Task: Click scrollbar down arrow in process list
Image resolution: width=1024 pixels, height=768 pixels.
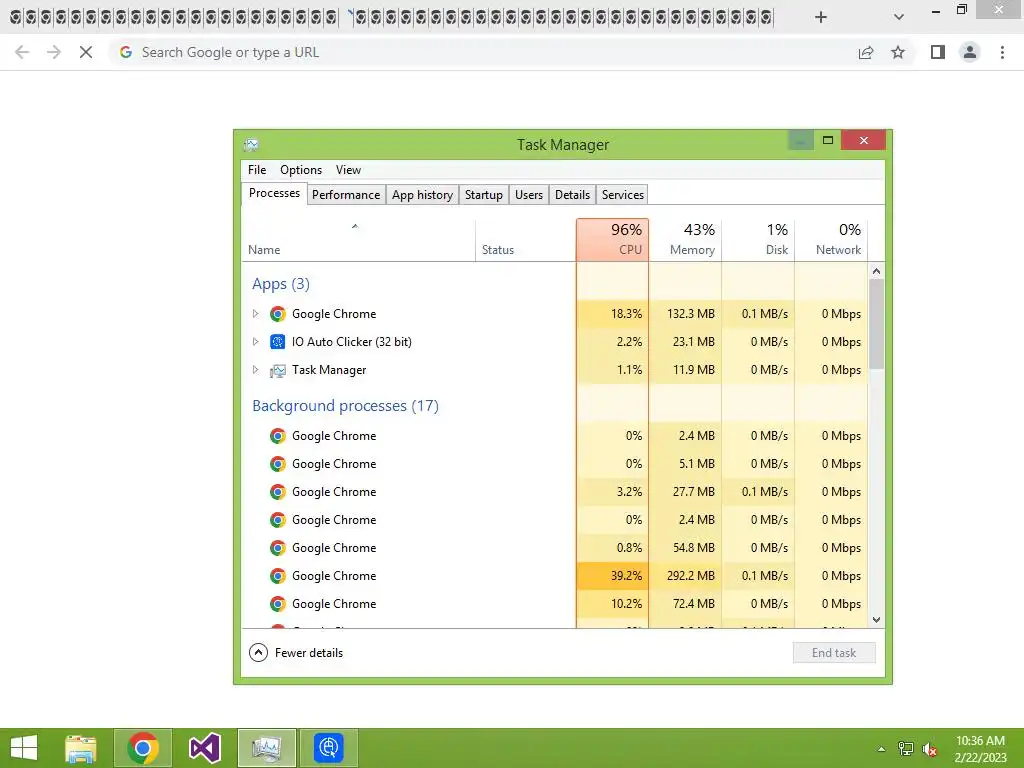Action: tap(876, 620)
